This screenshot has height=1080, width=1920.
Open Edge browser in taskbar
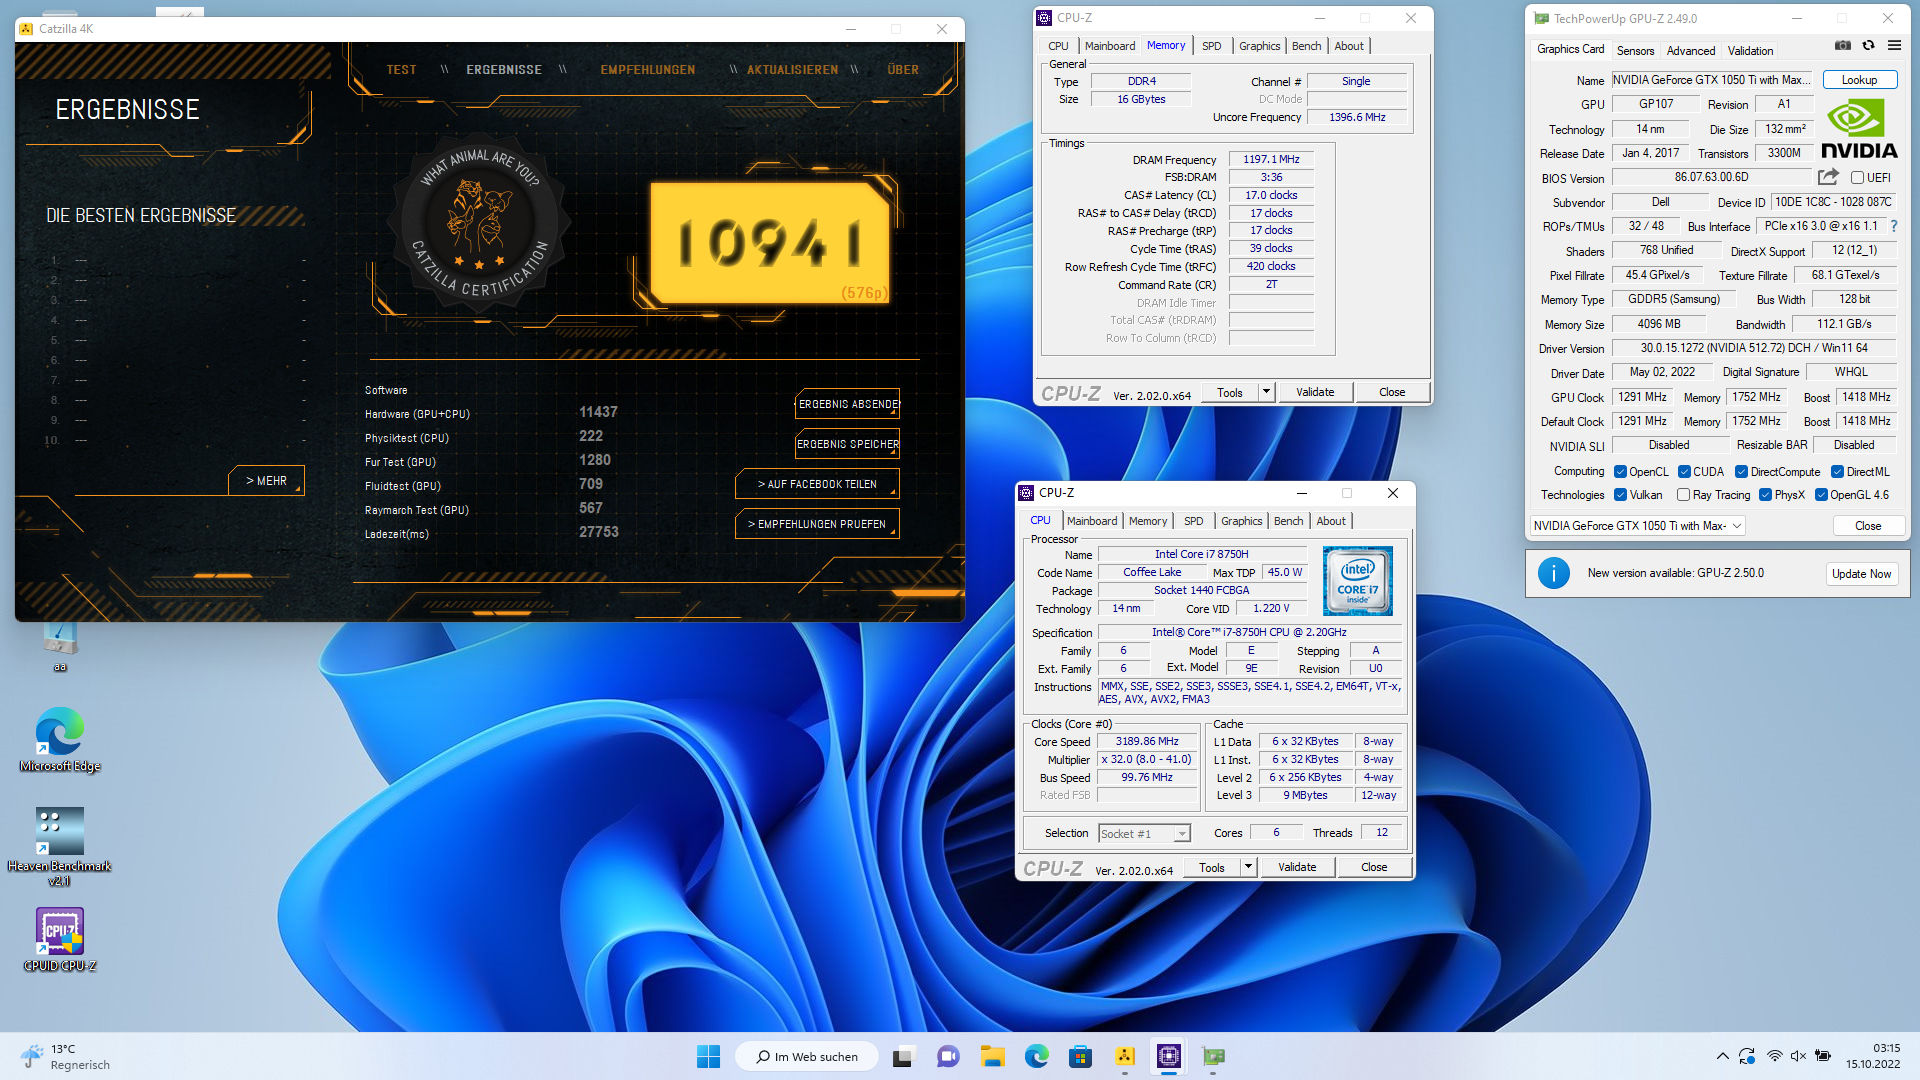coord(1036,1056)
